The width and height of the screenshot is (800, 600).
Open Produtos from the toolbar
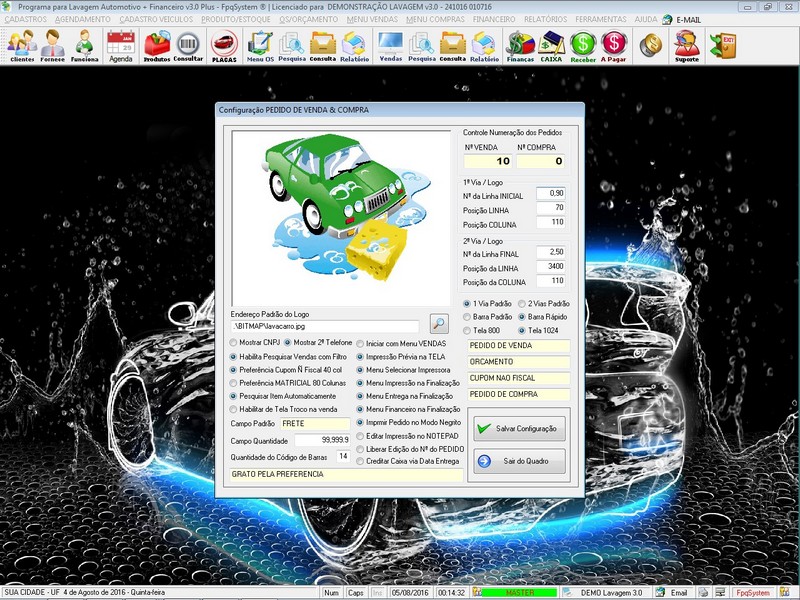[157, 45]
